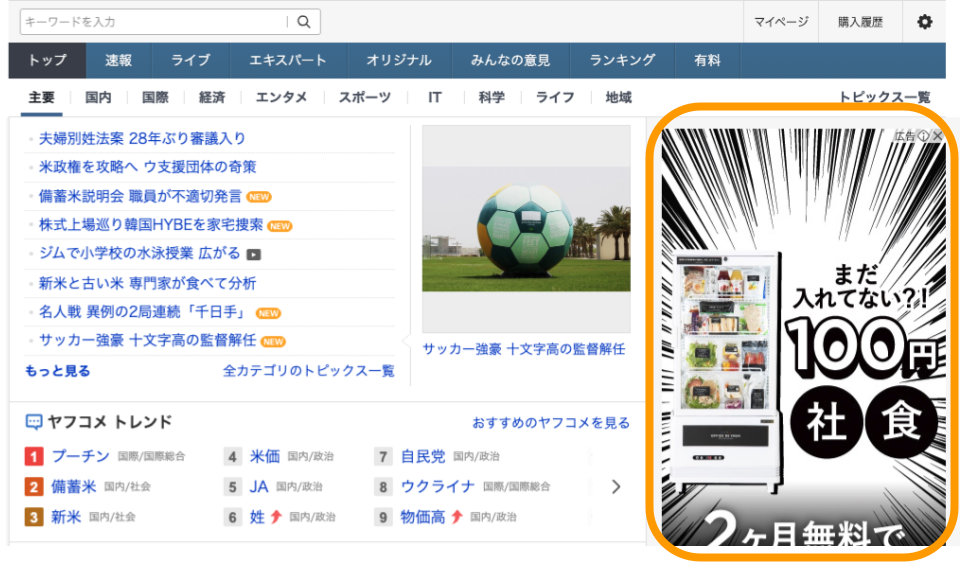Select the エンタメ category

pos(282,97)
